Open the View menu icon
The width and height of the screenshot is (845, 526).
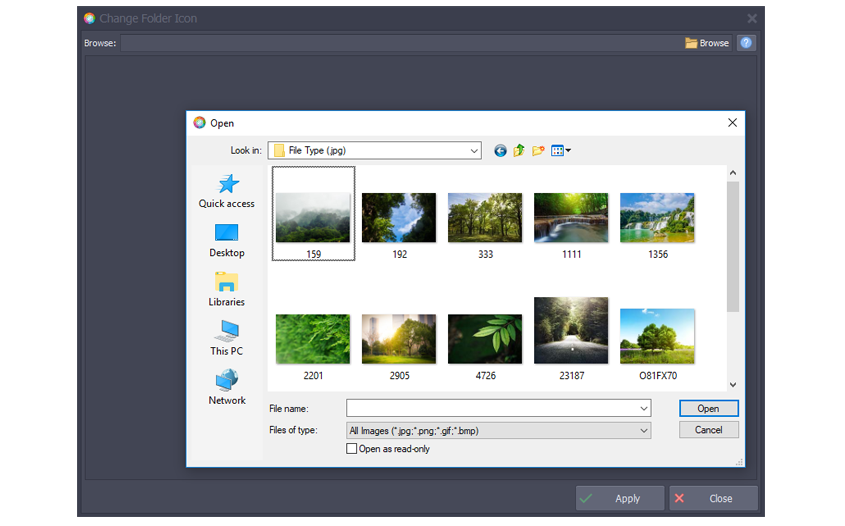click(561, 151)
